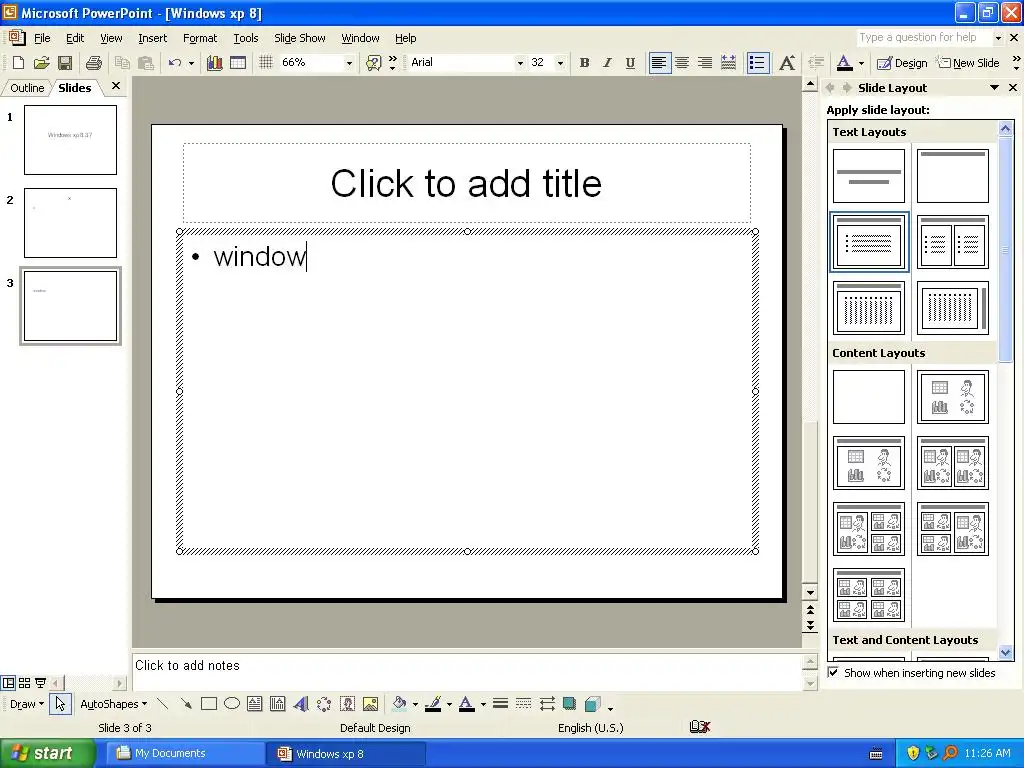Select the Arrow drawing tool
Viewport: 1024px width, 768px height.
186,703
